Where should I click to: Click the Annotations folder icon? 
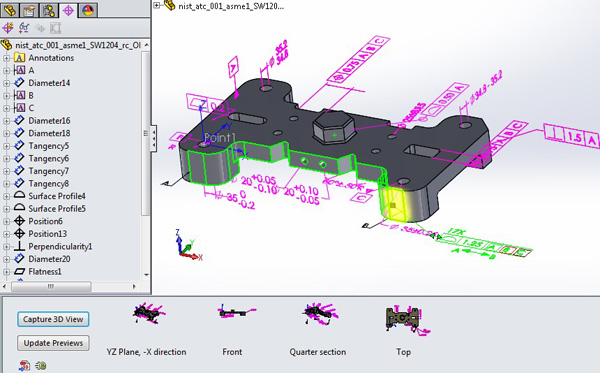[20, 58]
